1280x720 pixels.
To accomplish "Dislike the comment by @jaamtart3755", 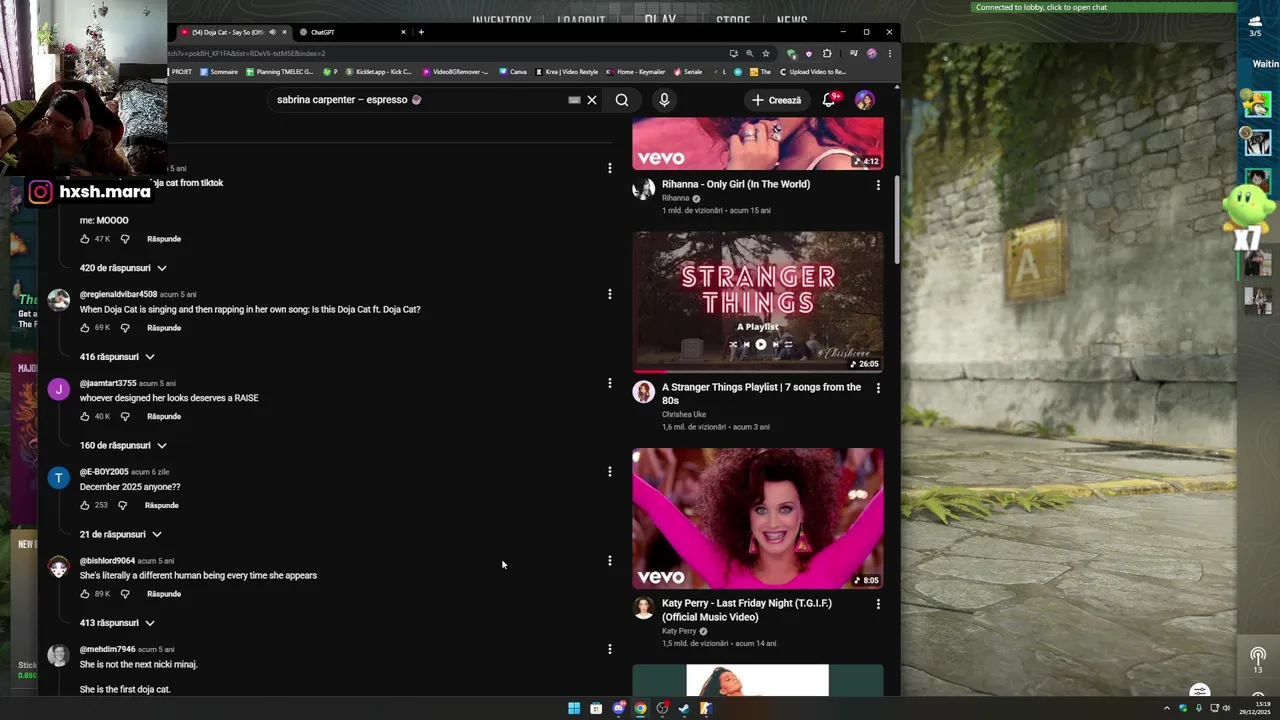I will pos(125,416).
